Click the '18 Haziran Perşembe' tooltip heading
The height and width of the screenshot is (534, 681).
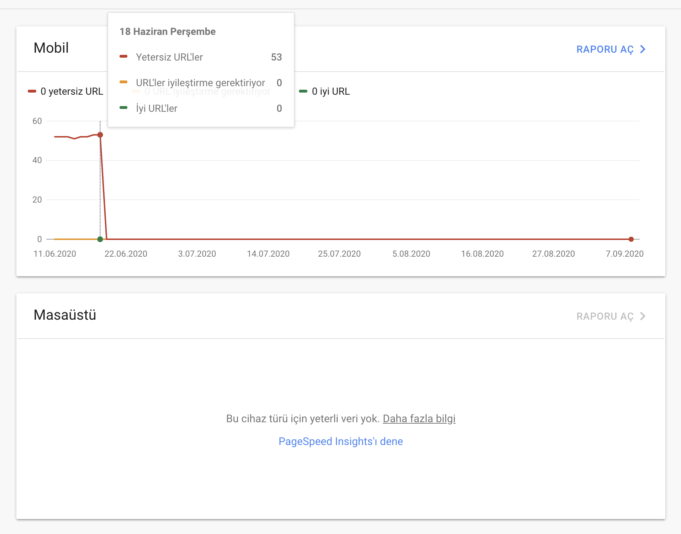pyautogui.click(x=167, y=32)
